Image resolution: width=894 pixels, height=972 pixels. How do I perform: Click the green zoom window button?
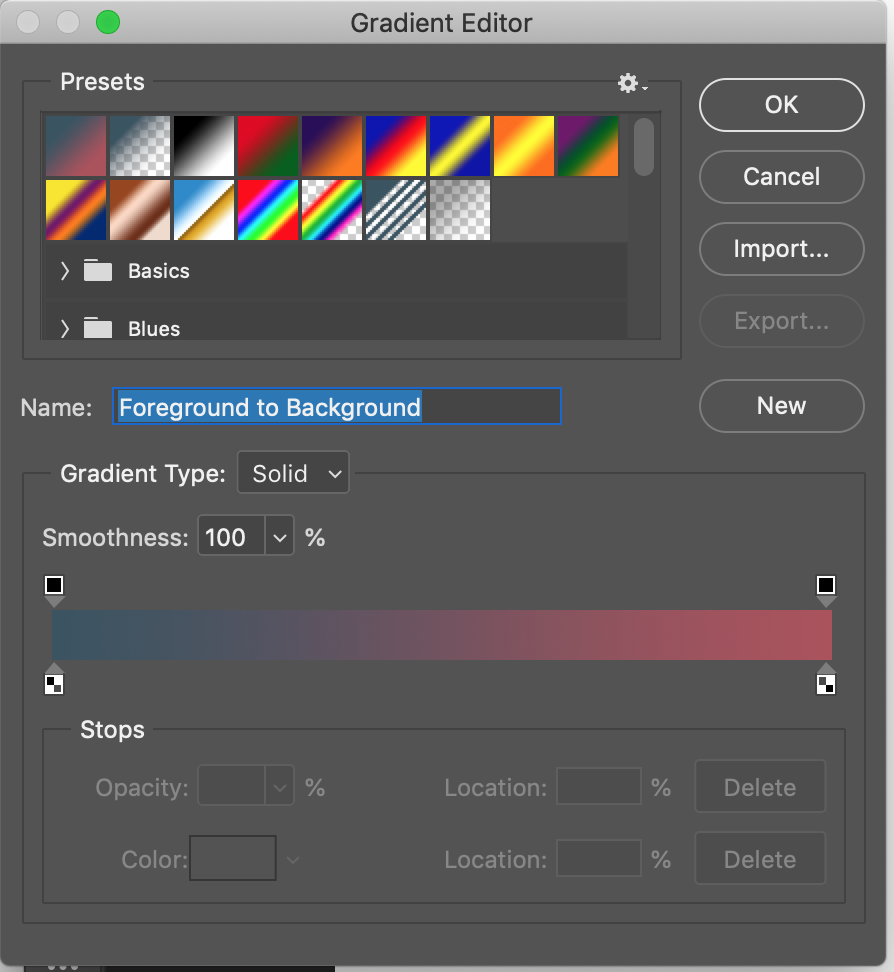pos(108,22)
